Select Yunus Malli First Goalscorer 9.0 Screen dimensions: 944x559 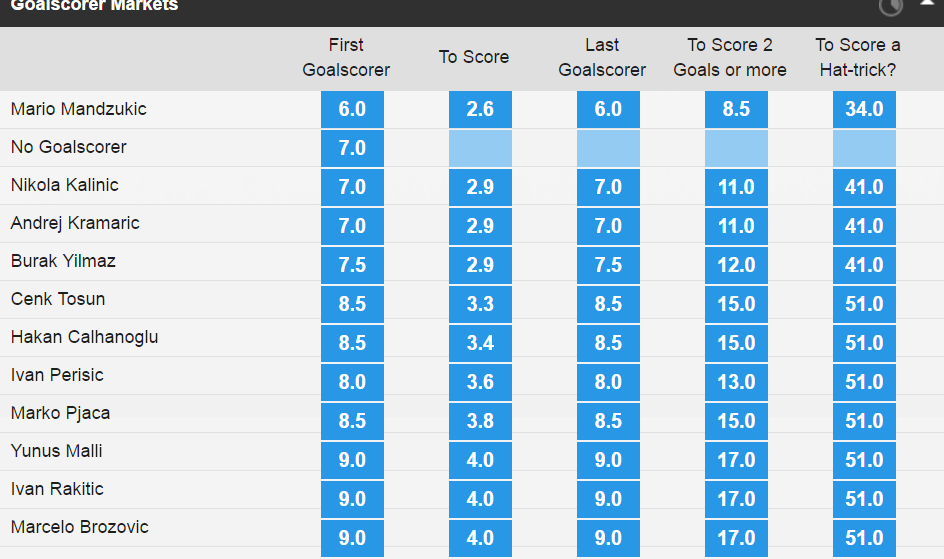pos(352,460)
